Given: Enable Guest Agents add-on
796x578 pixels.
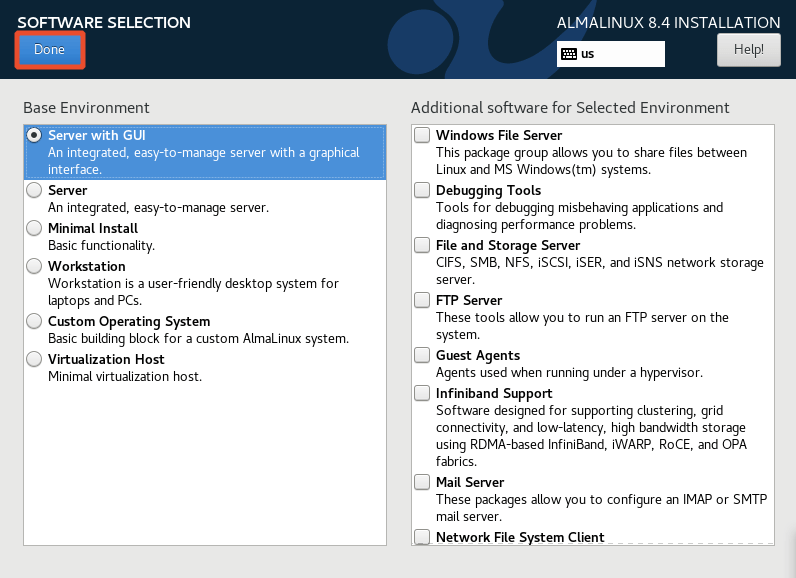Looking at the screenshot, I should (x=423, y=355).
